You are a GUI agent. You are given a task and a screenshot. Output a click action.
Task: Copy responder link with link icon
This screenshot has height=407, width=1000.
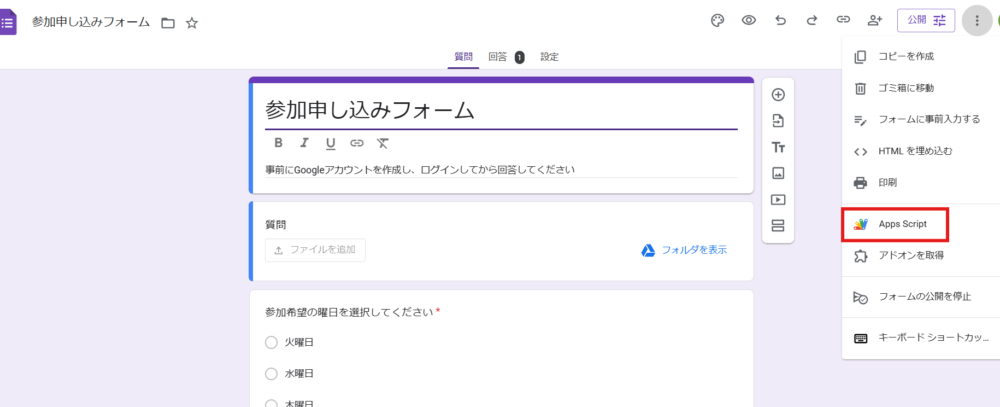tap(843, 20)
